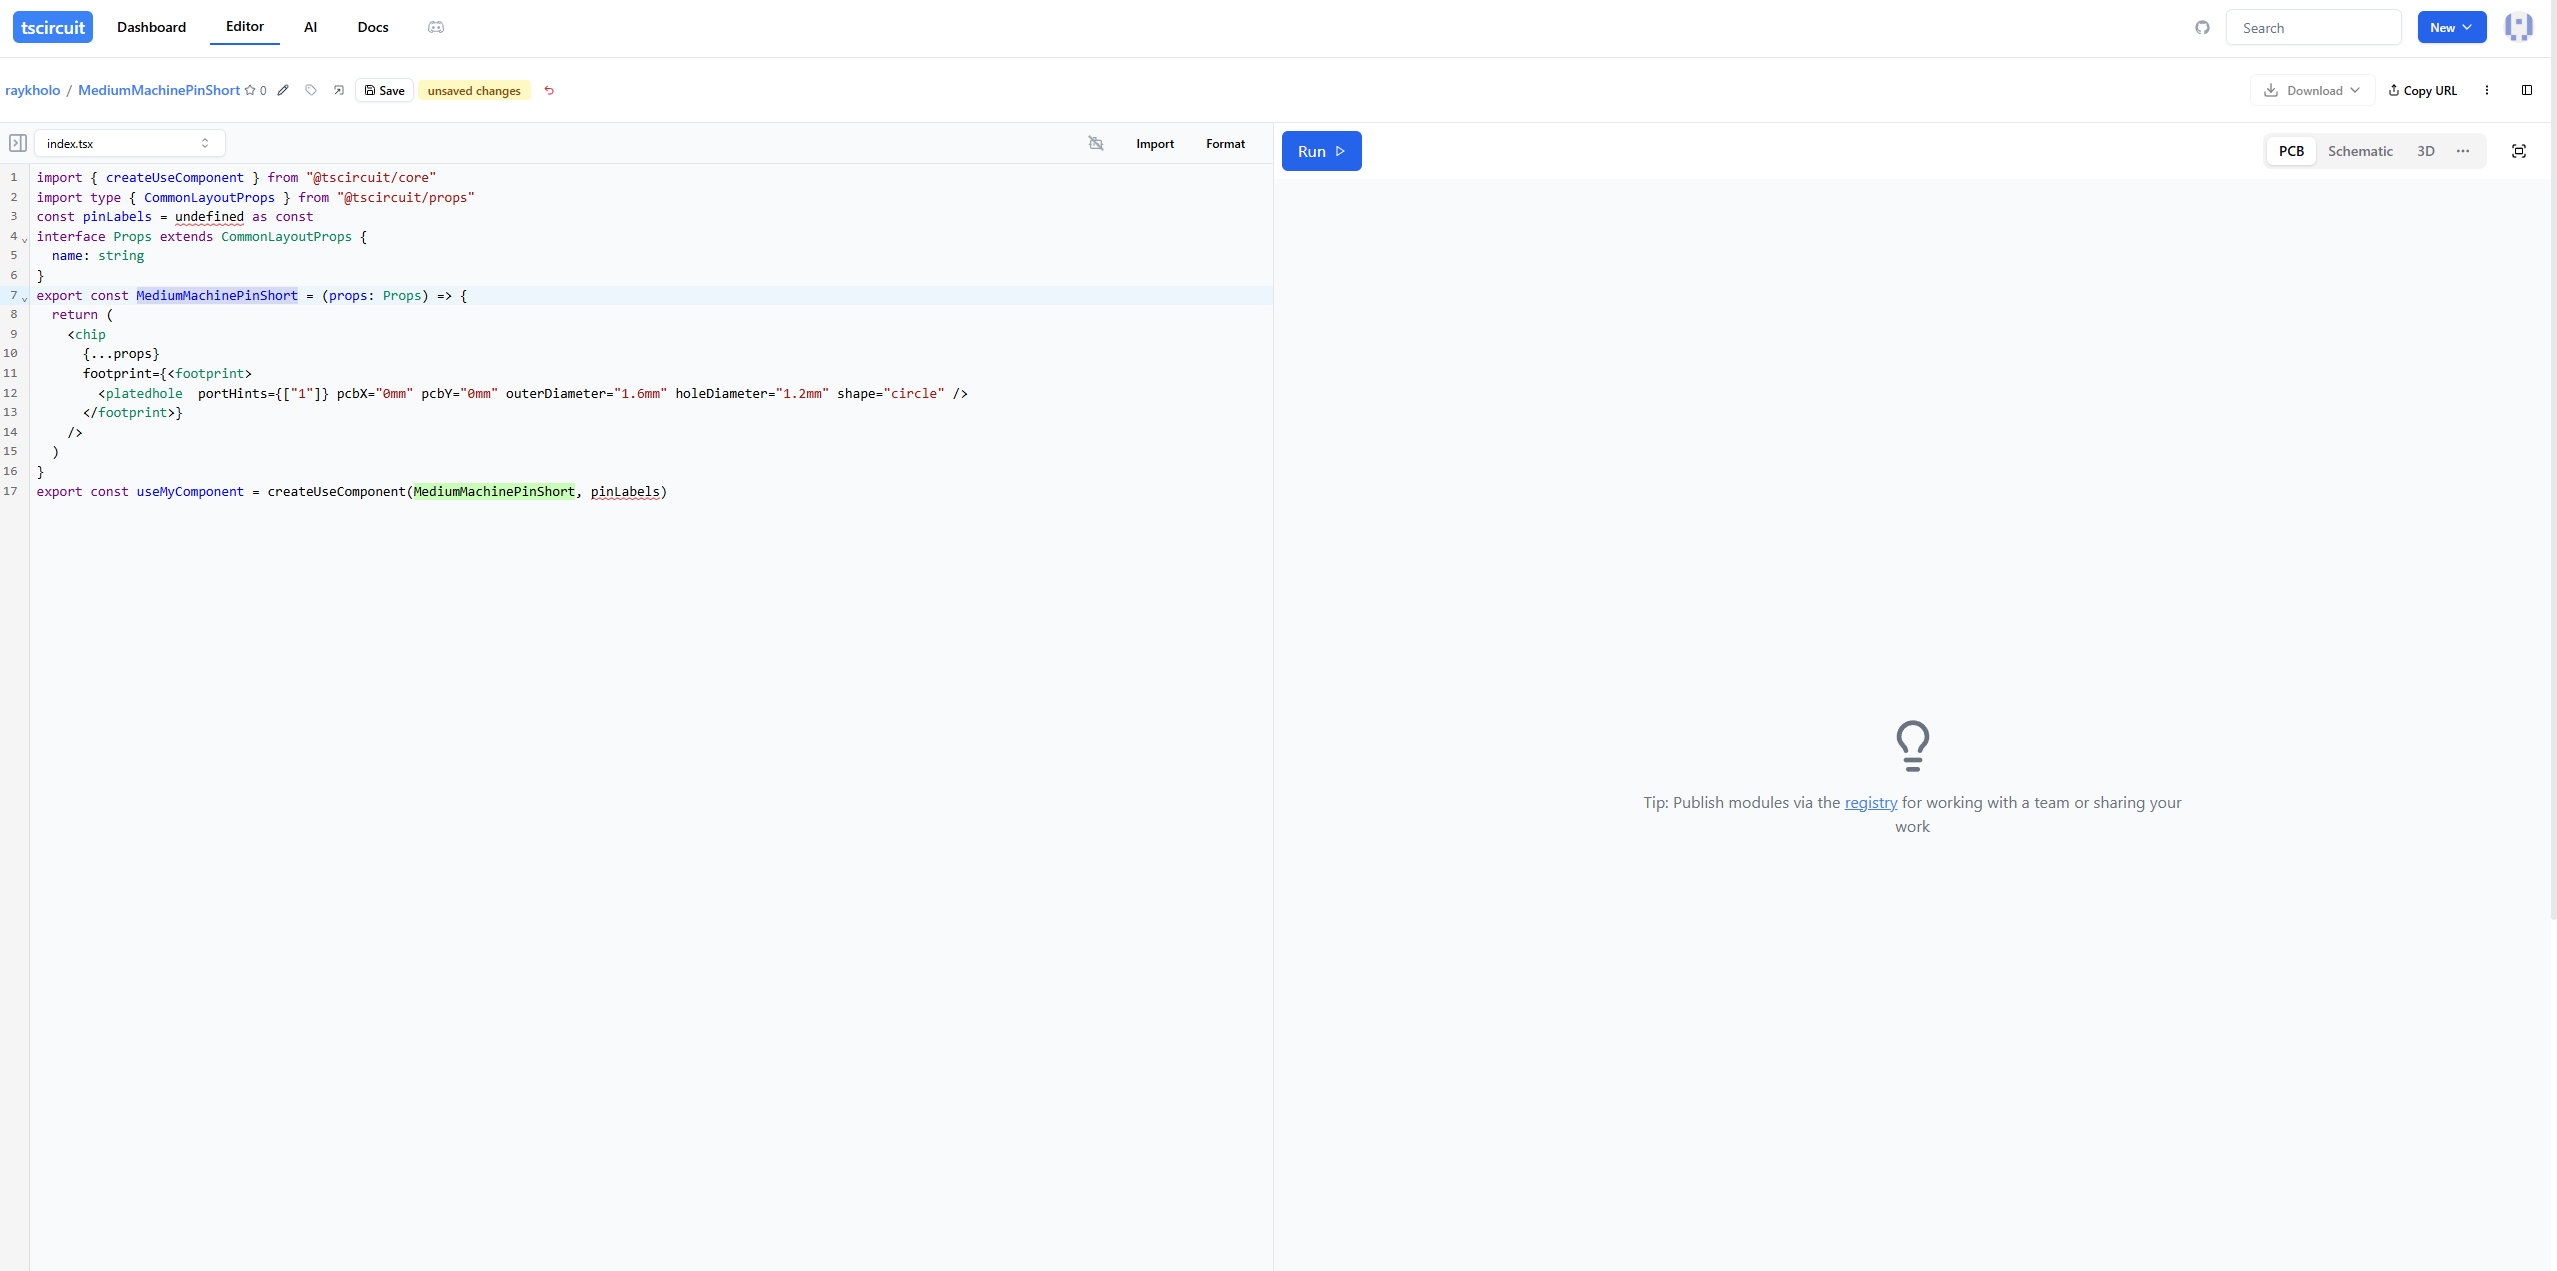Click the star icon next to MediumMachinePinShort
2557x1271 pixels.
tap(250, 90)
